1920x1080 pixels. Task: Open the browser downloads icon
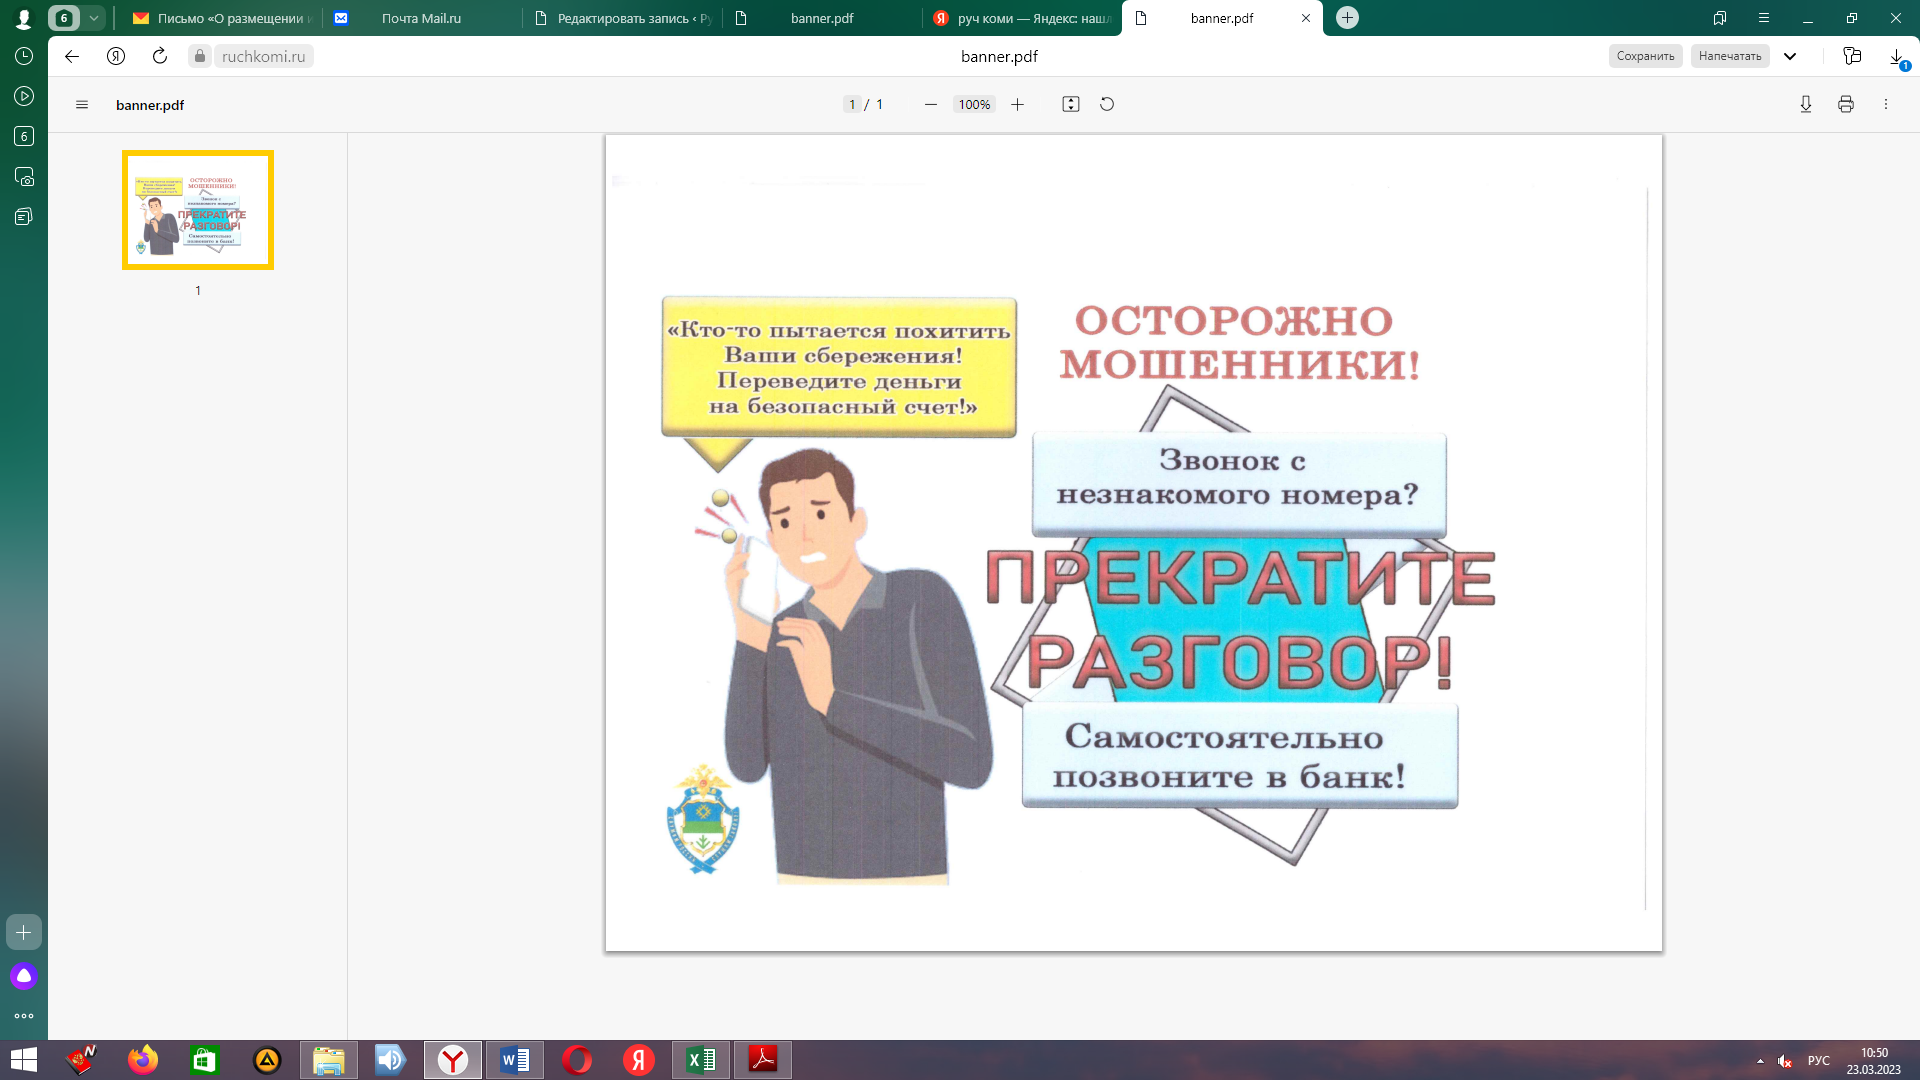1897,57
